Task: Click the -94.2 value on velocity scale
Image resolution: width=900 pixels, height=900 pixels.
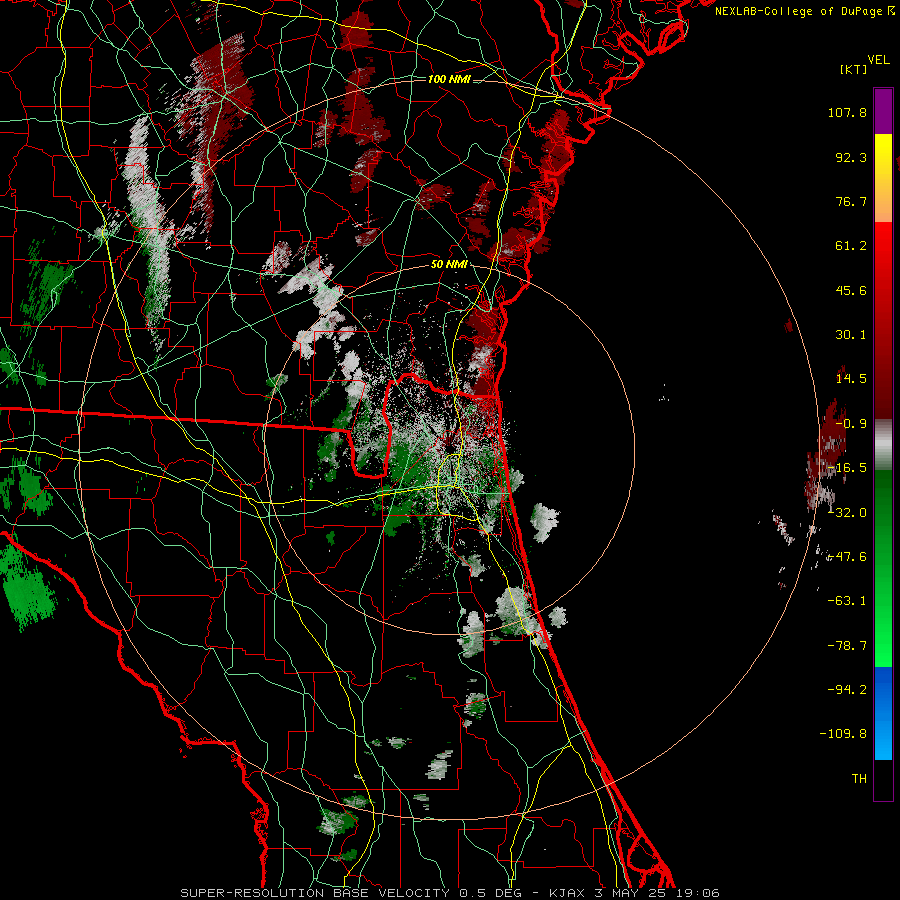Action: pyautogui.click(x=847, y=690)
